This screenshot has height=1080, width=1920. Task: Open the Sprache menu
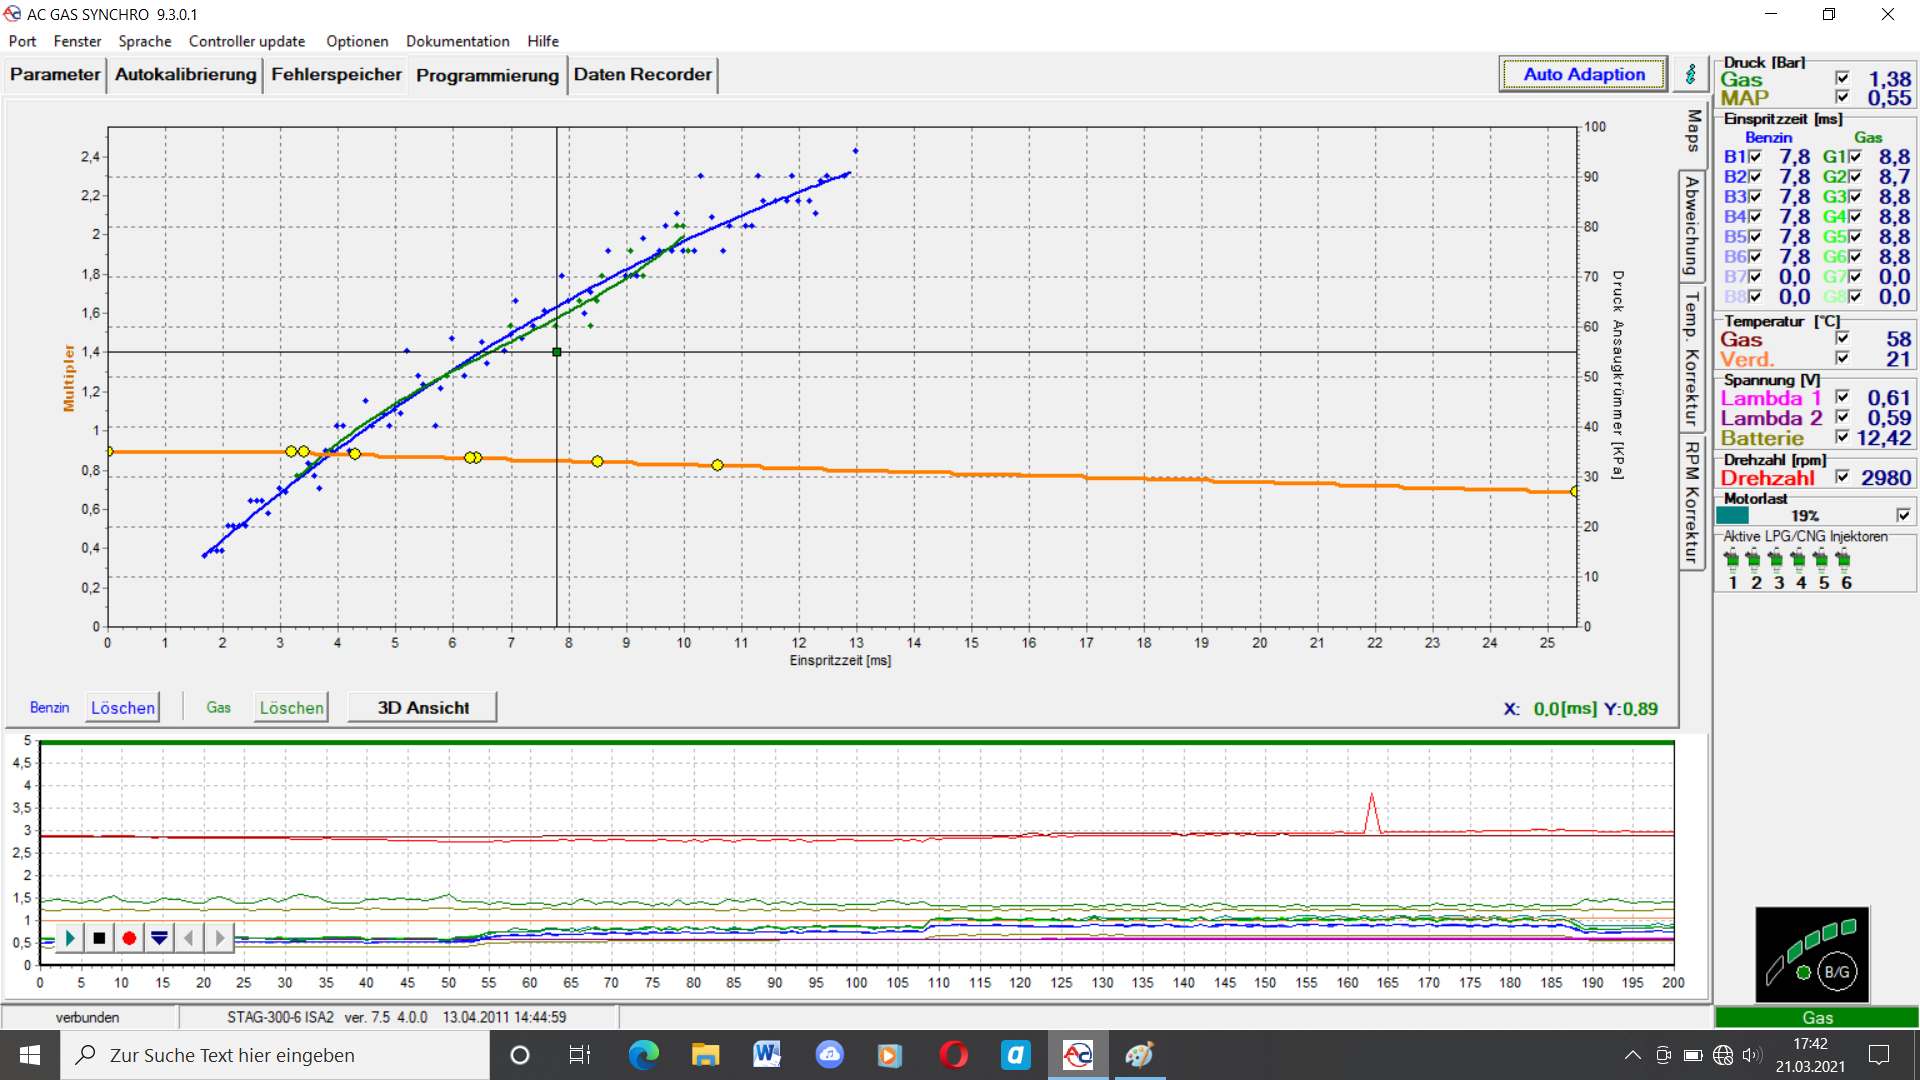click(x=145, y=41)
